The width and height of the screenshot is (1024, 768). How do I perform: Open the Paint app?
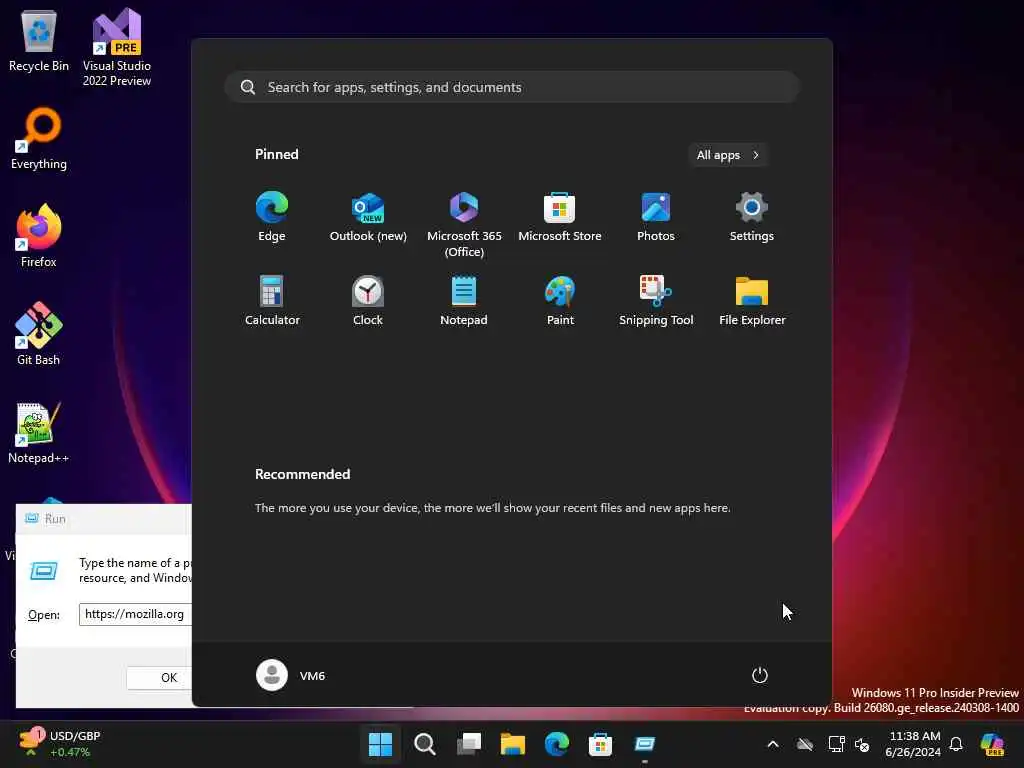560,301
